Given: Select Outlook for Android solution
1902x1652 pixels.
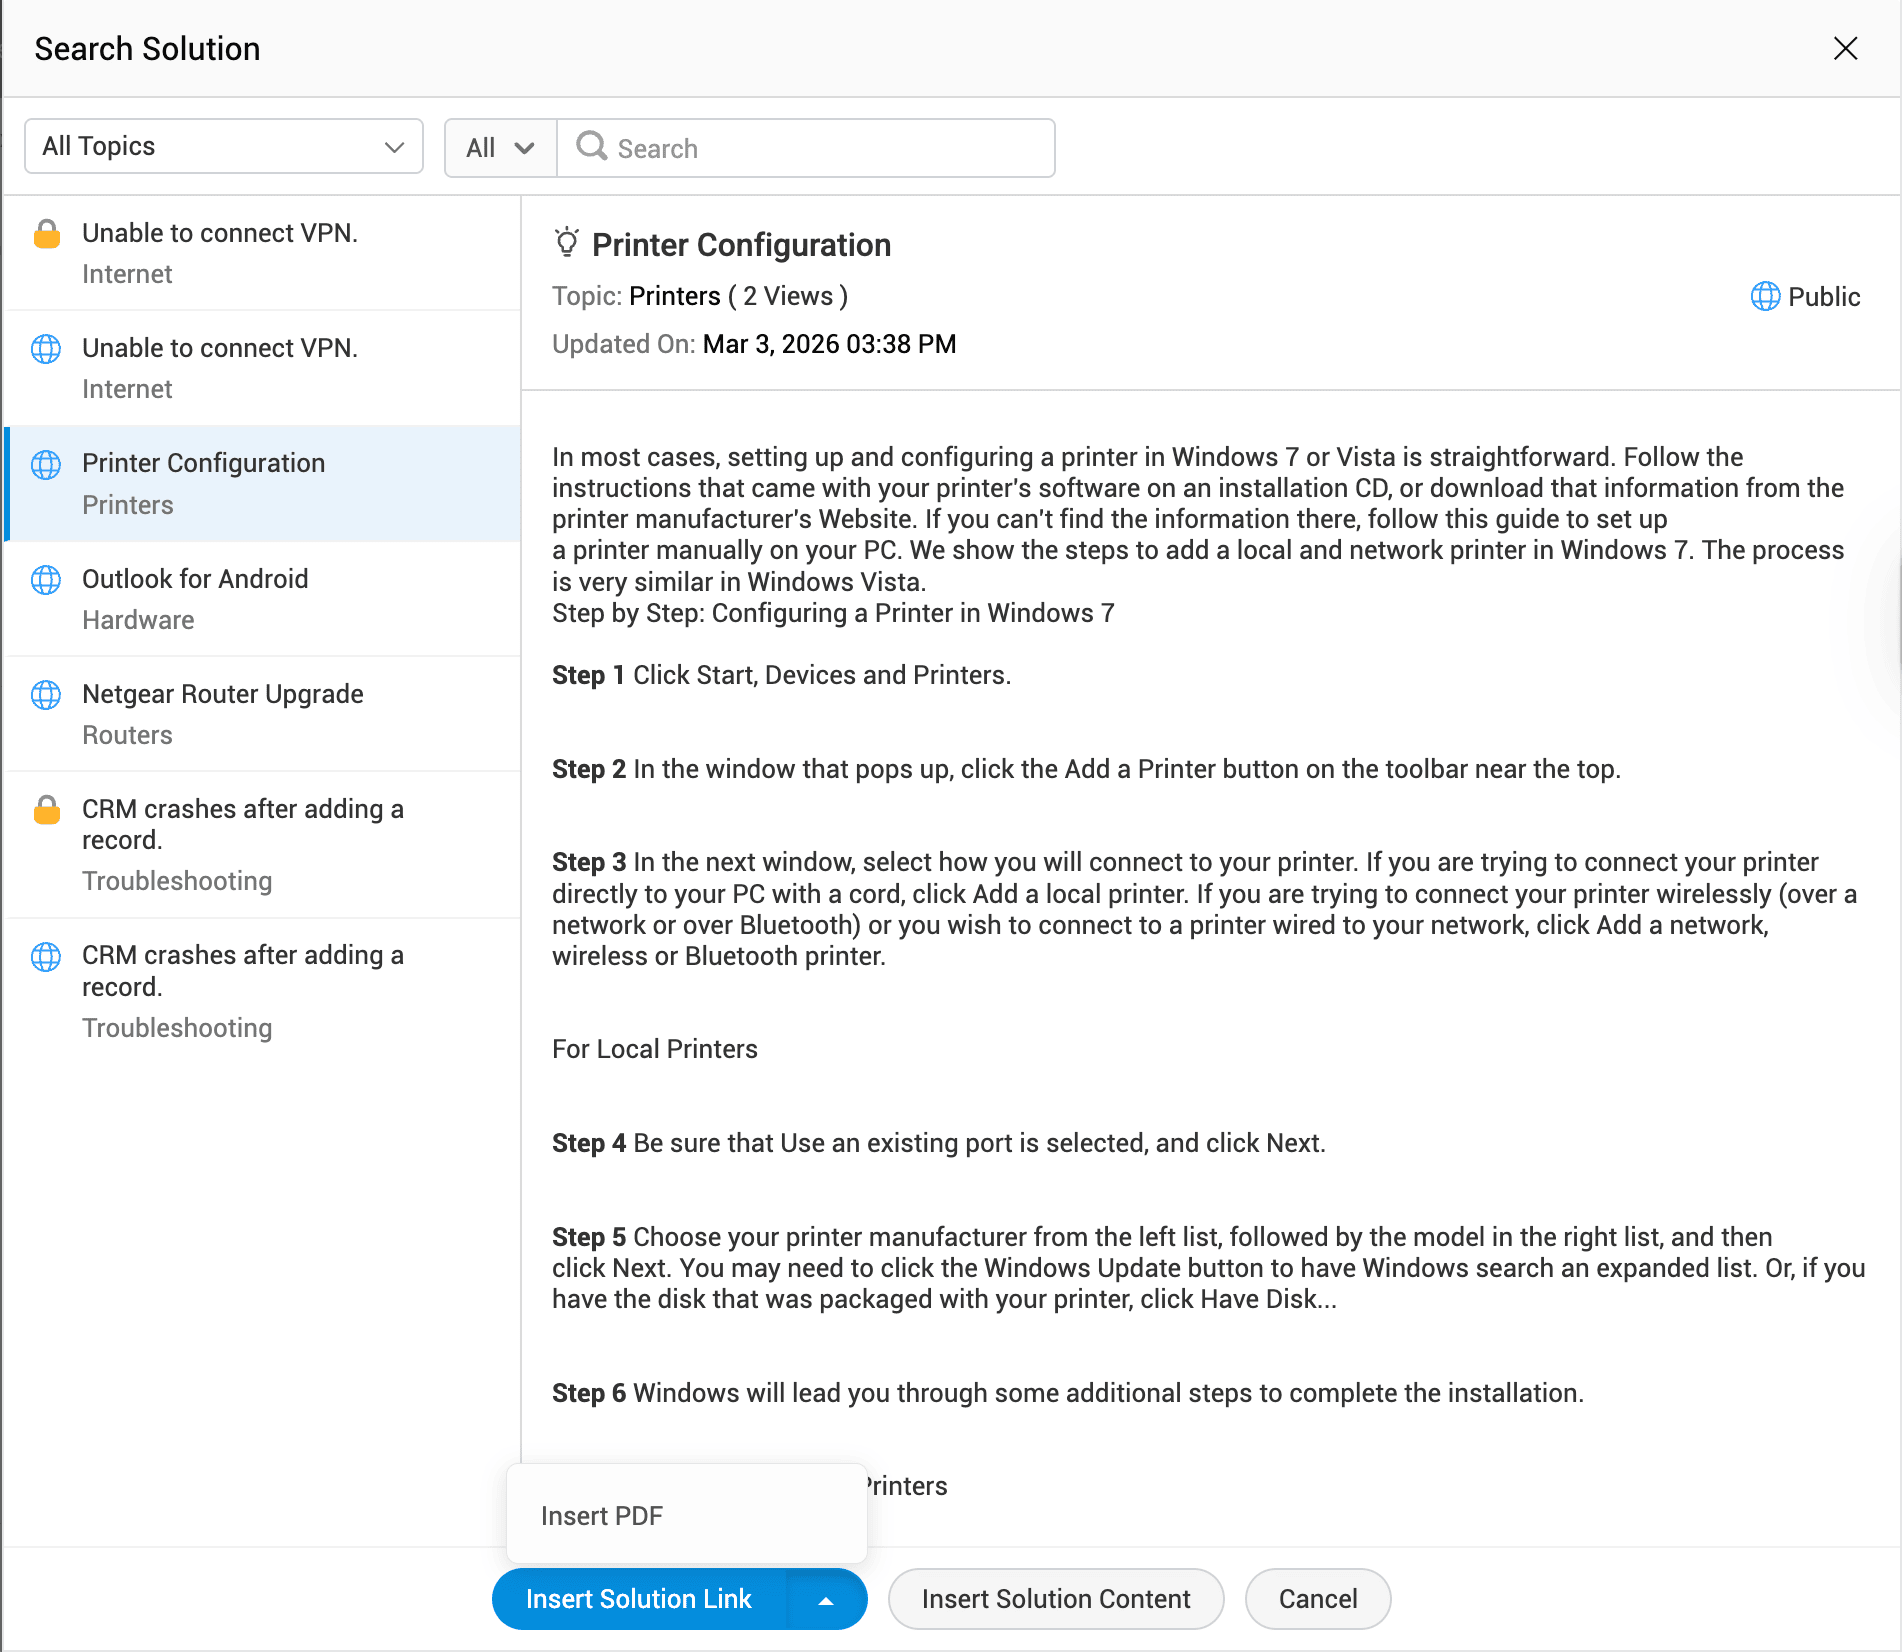Looking at the screenshot, I should coord(262,599).
